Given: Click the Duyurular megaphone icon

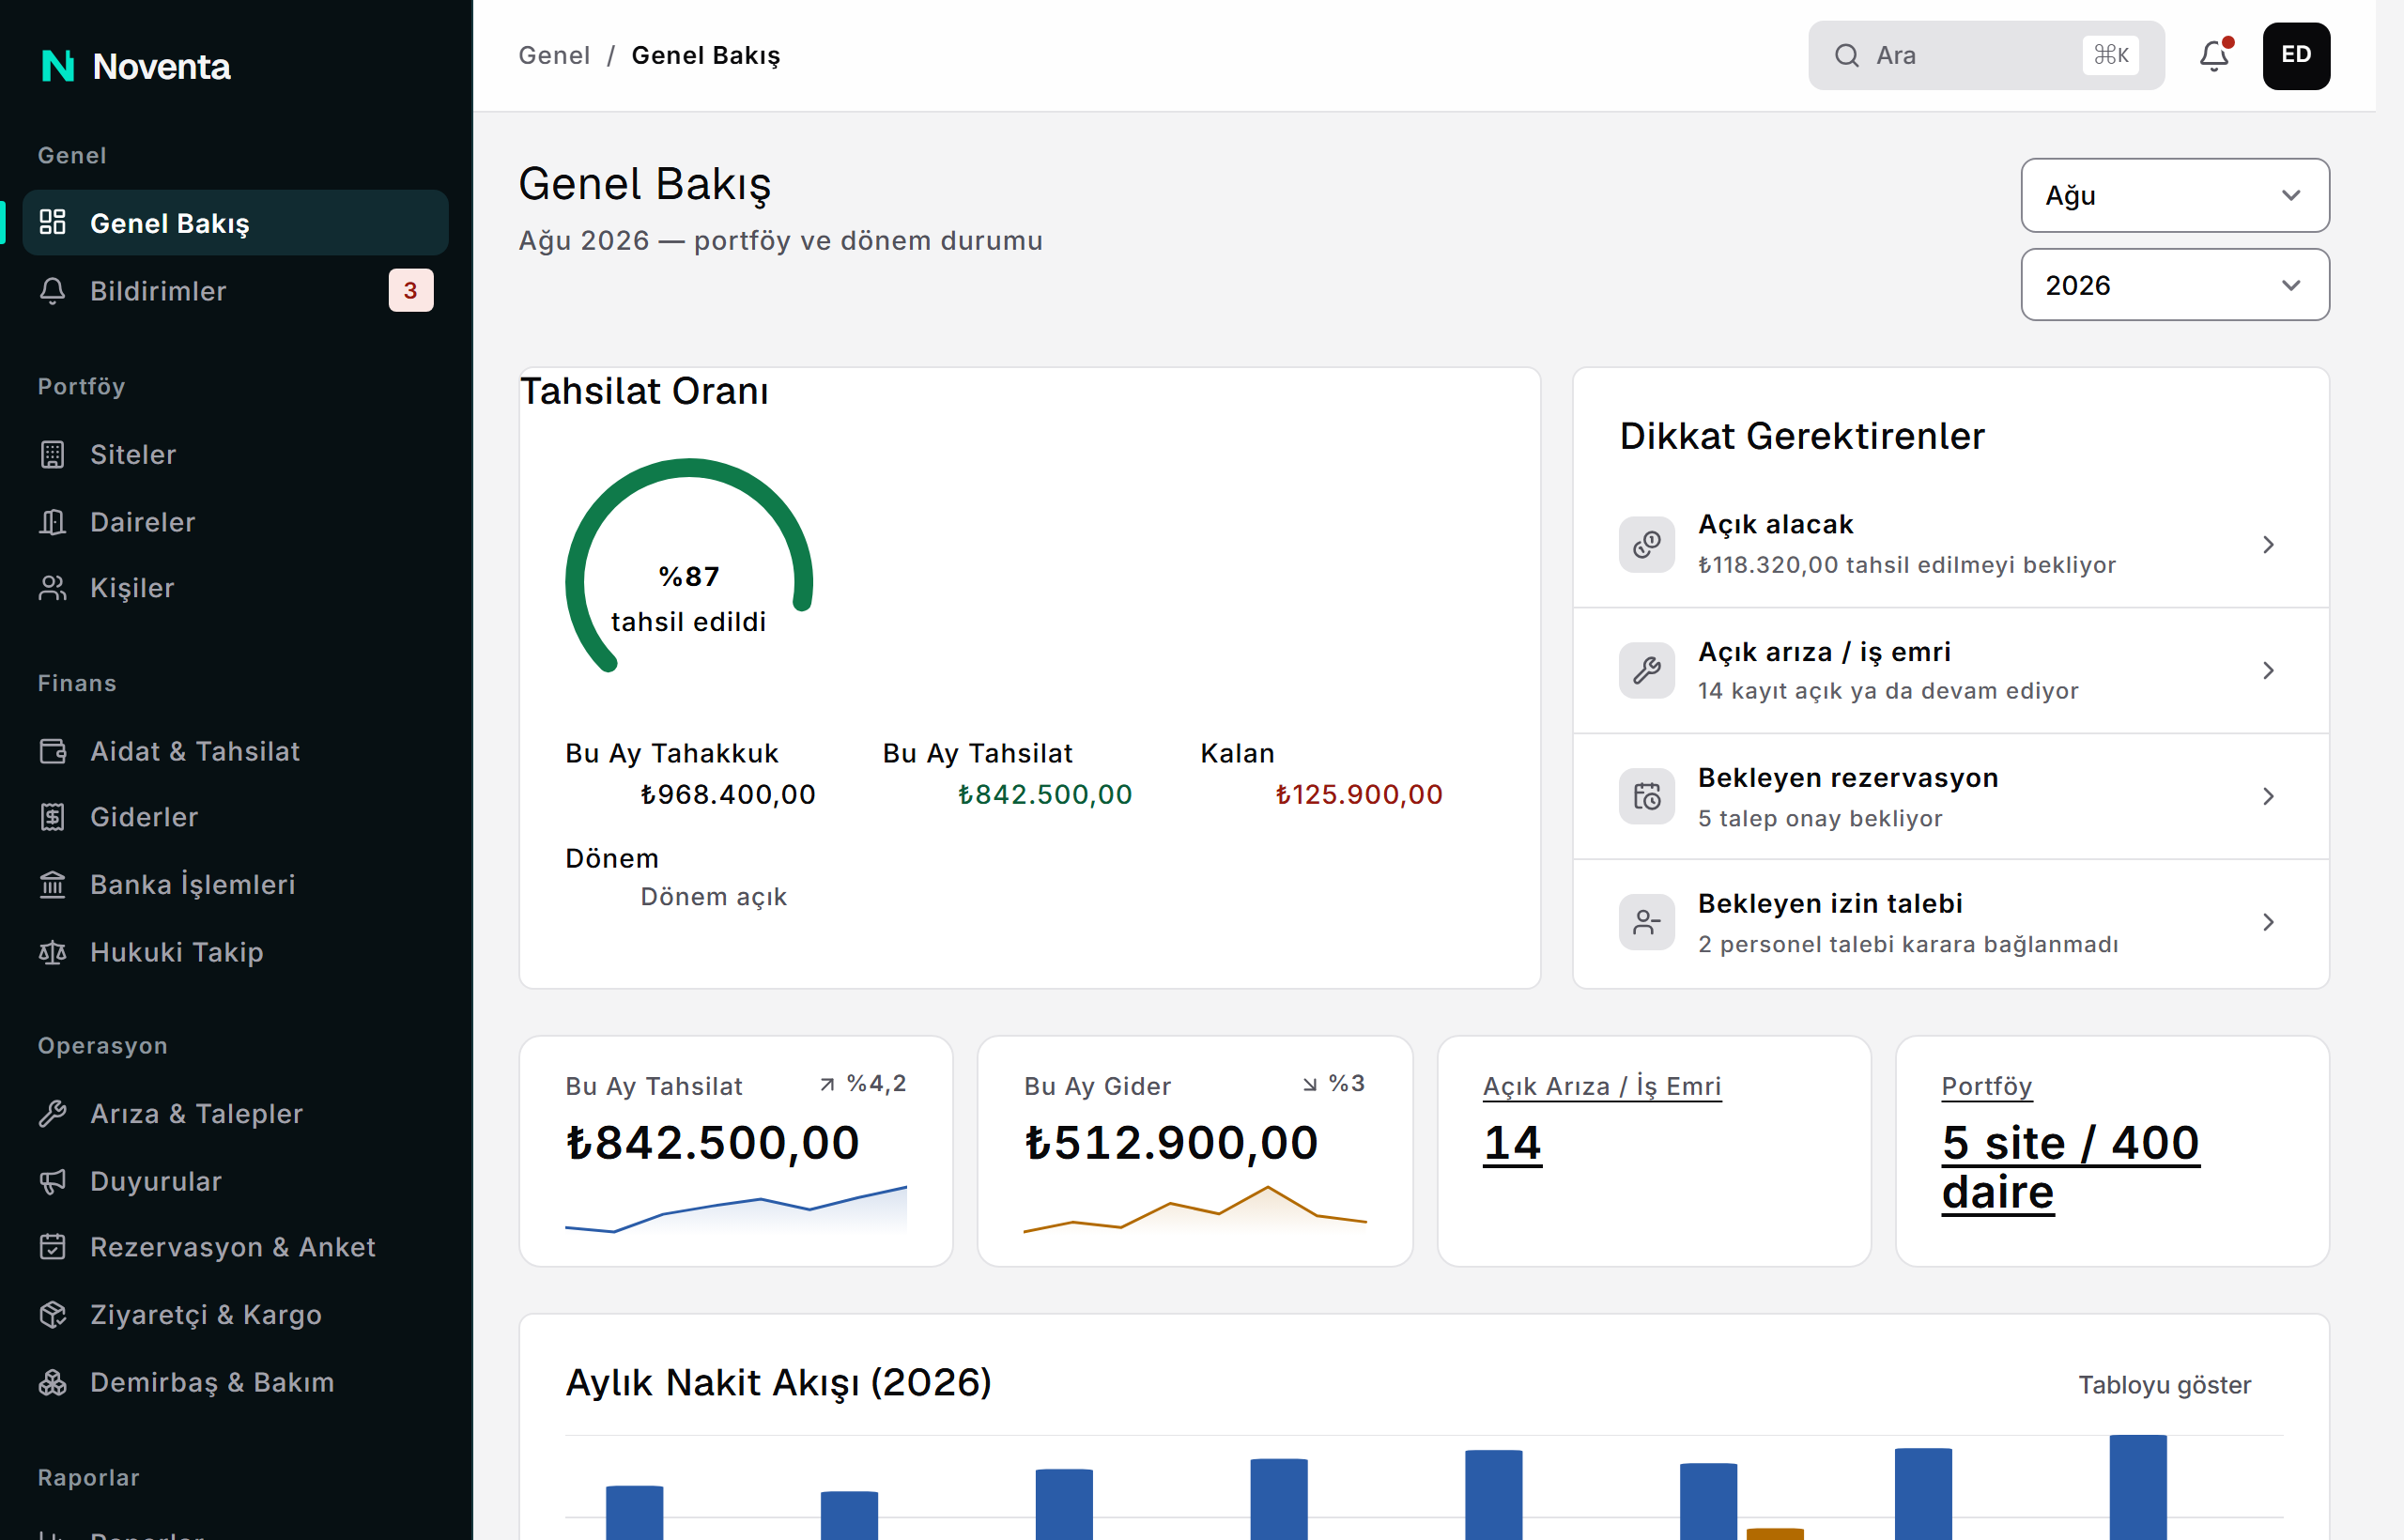Looking at the screenshot, I should 52,1181.
